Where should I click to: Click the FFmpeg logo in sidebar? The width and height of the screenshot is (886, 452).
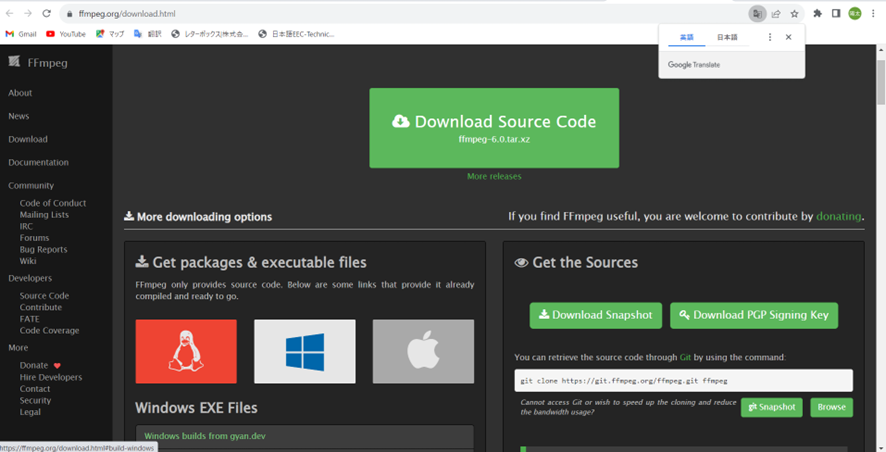[x=38, y=63]
